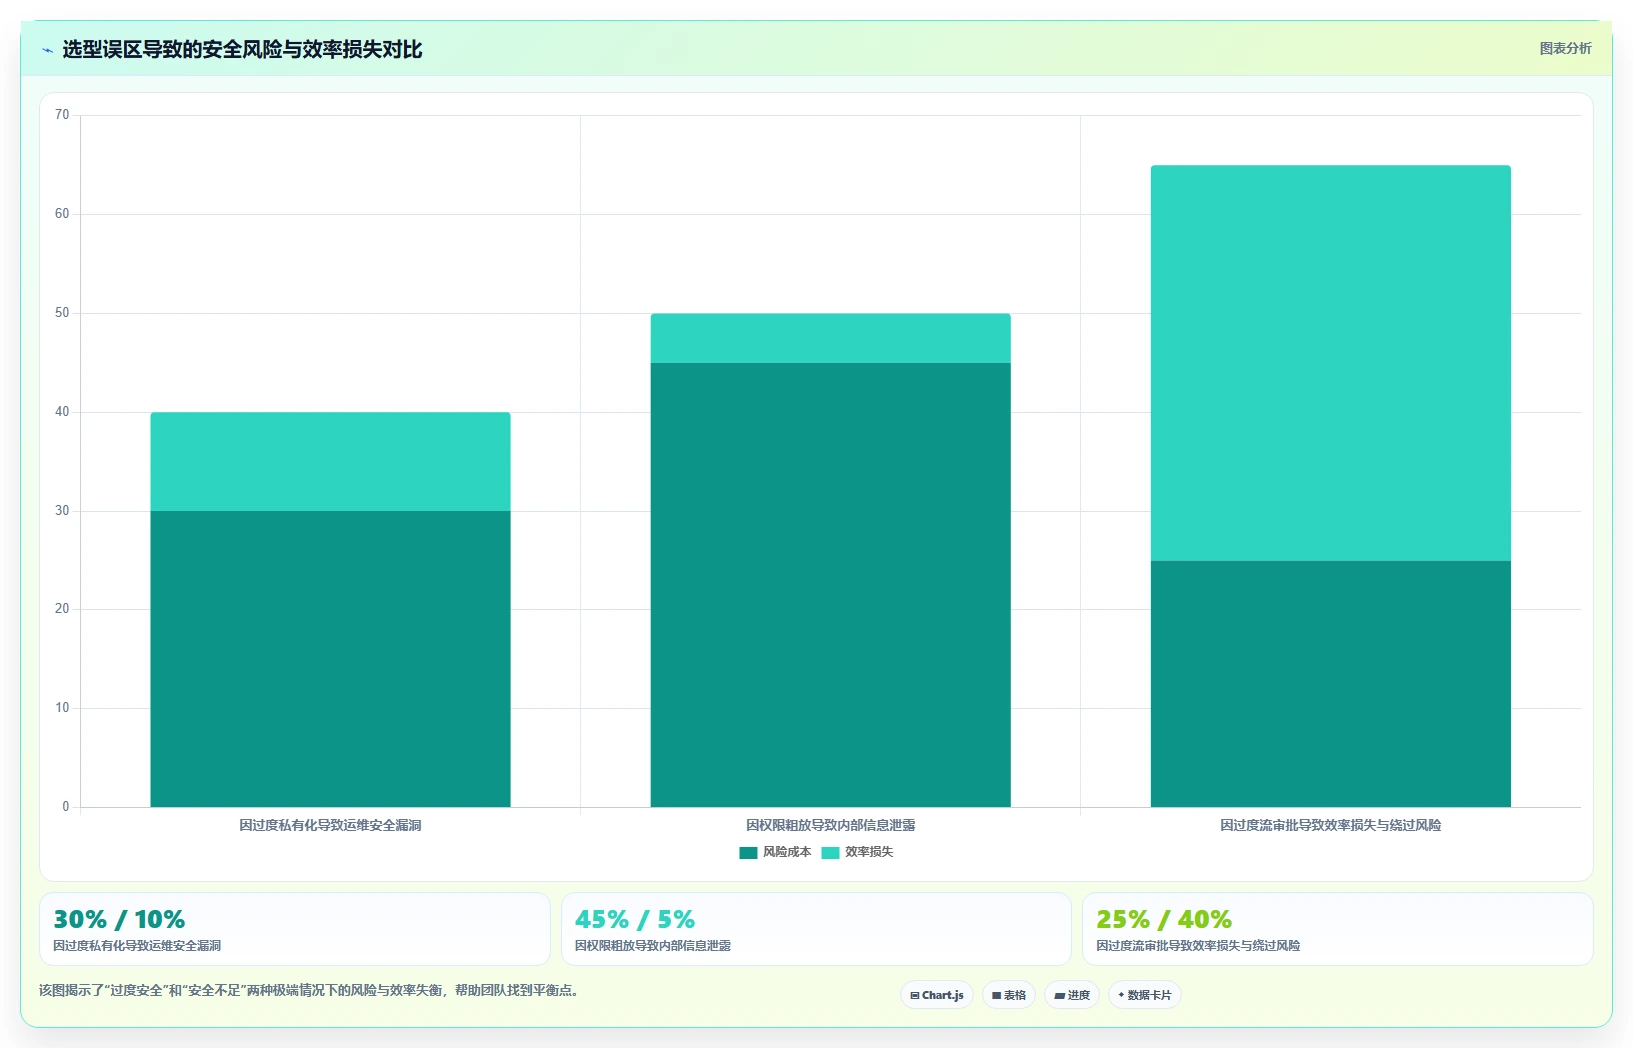
Task: Click light bar segment for 因过度私有化导致运维安全漏洞
Action: tap(330, 462)
